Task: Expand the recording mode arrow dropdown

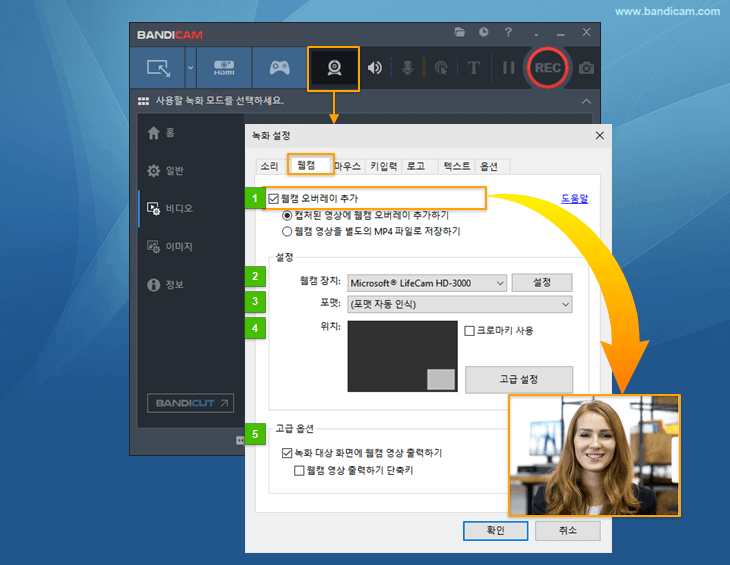Action: (190, 68)
